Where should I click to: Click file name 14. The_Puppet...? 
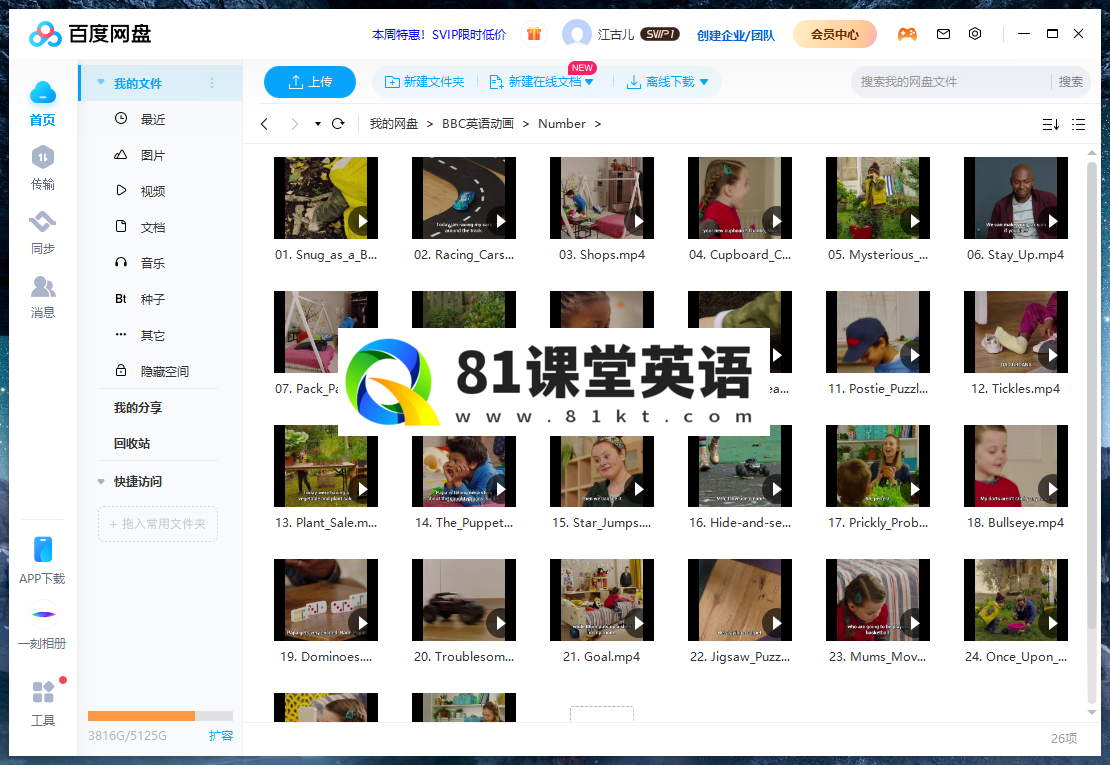464,523
